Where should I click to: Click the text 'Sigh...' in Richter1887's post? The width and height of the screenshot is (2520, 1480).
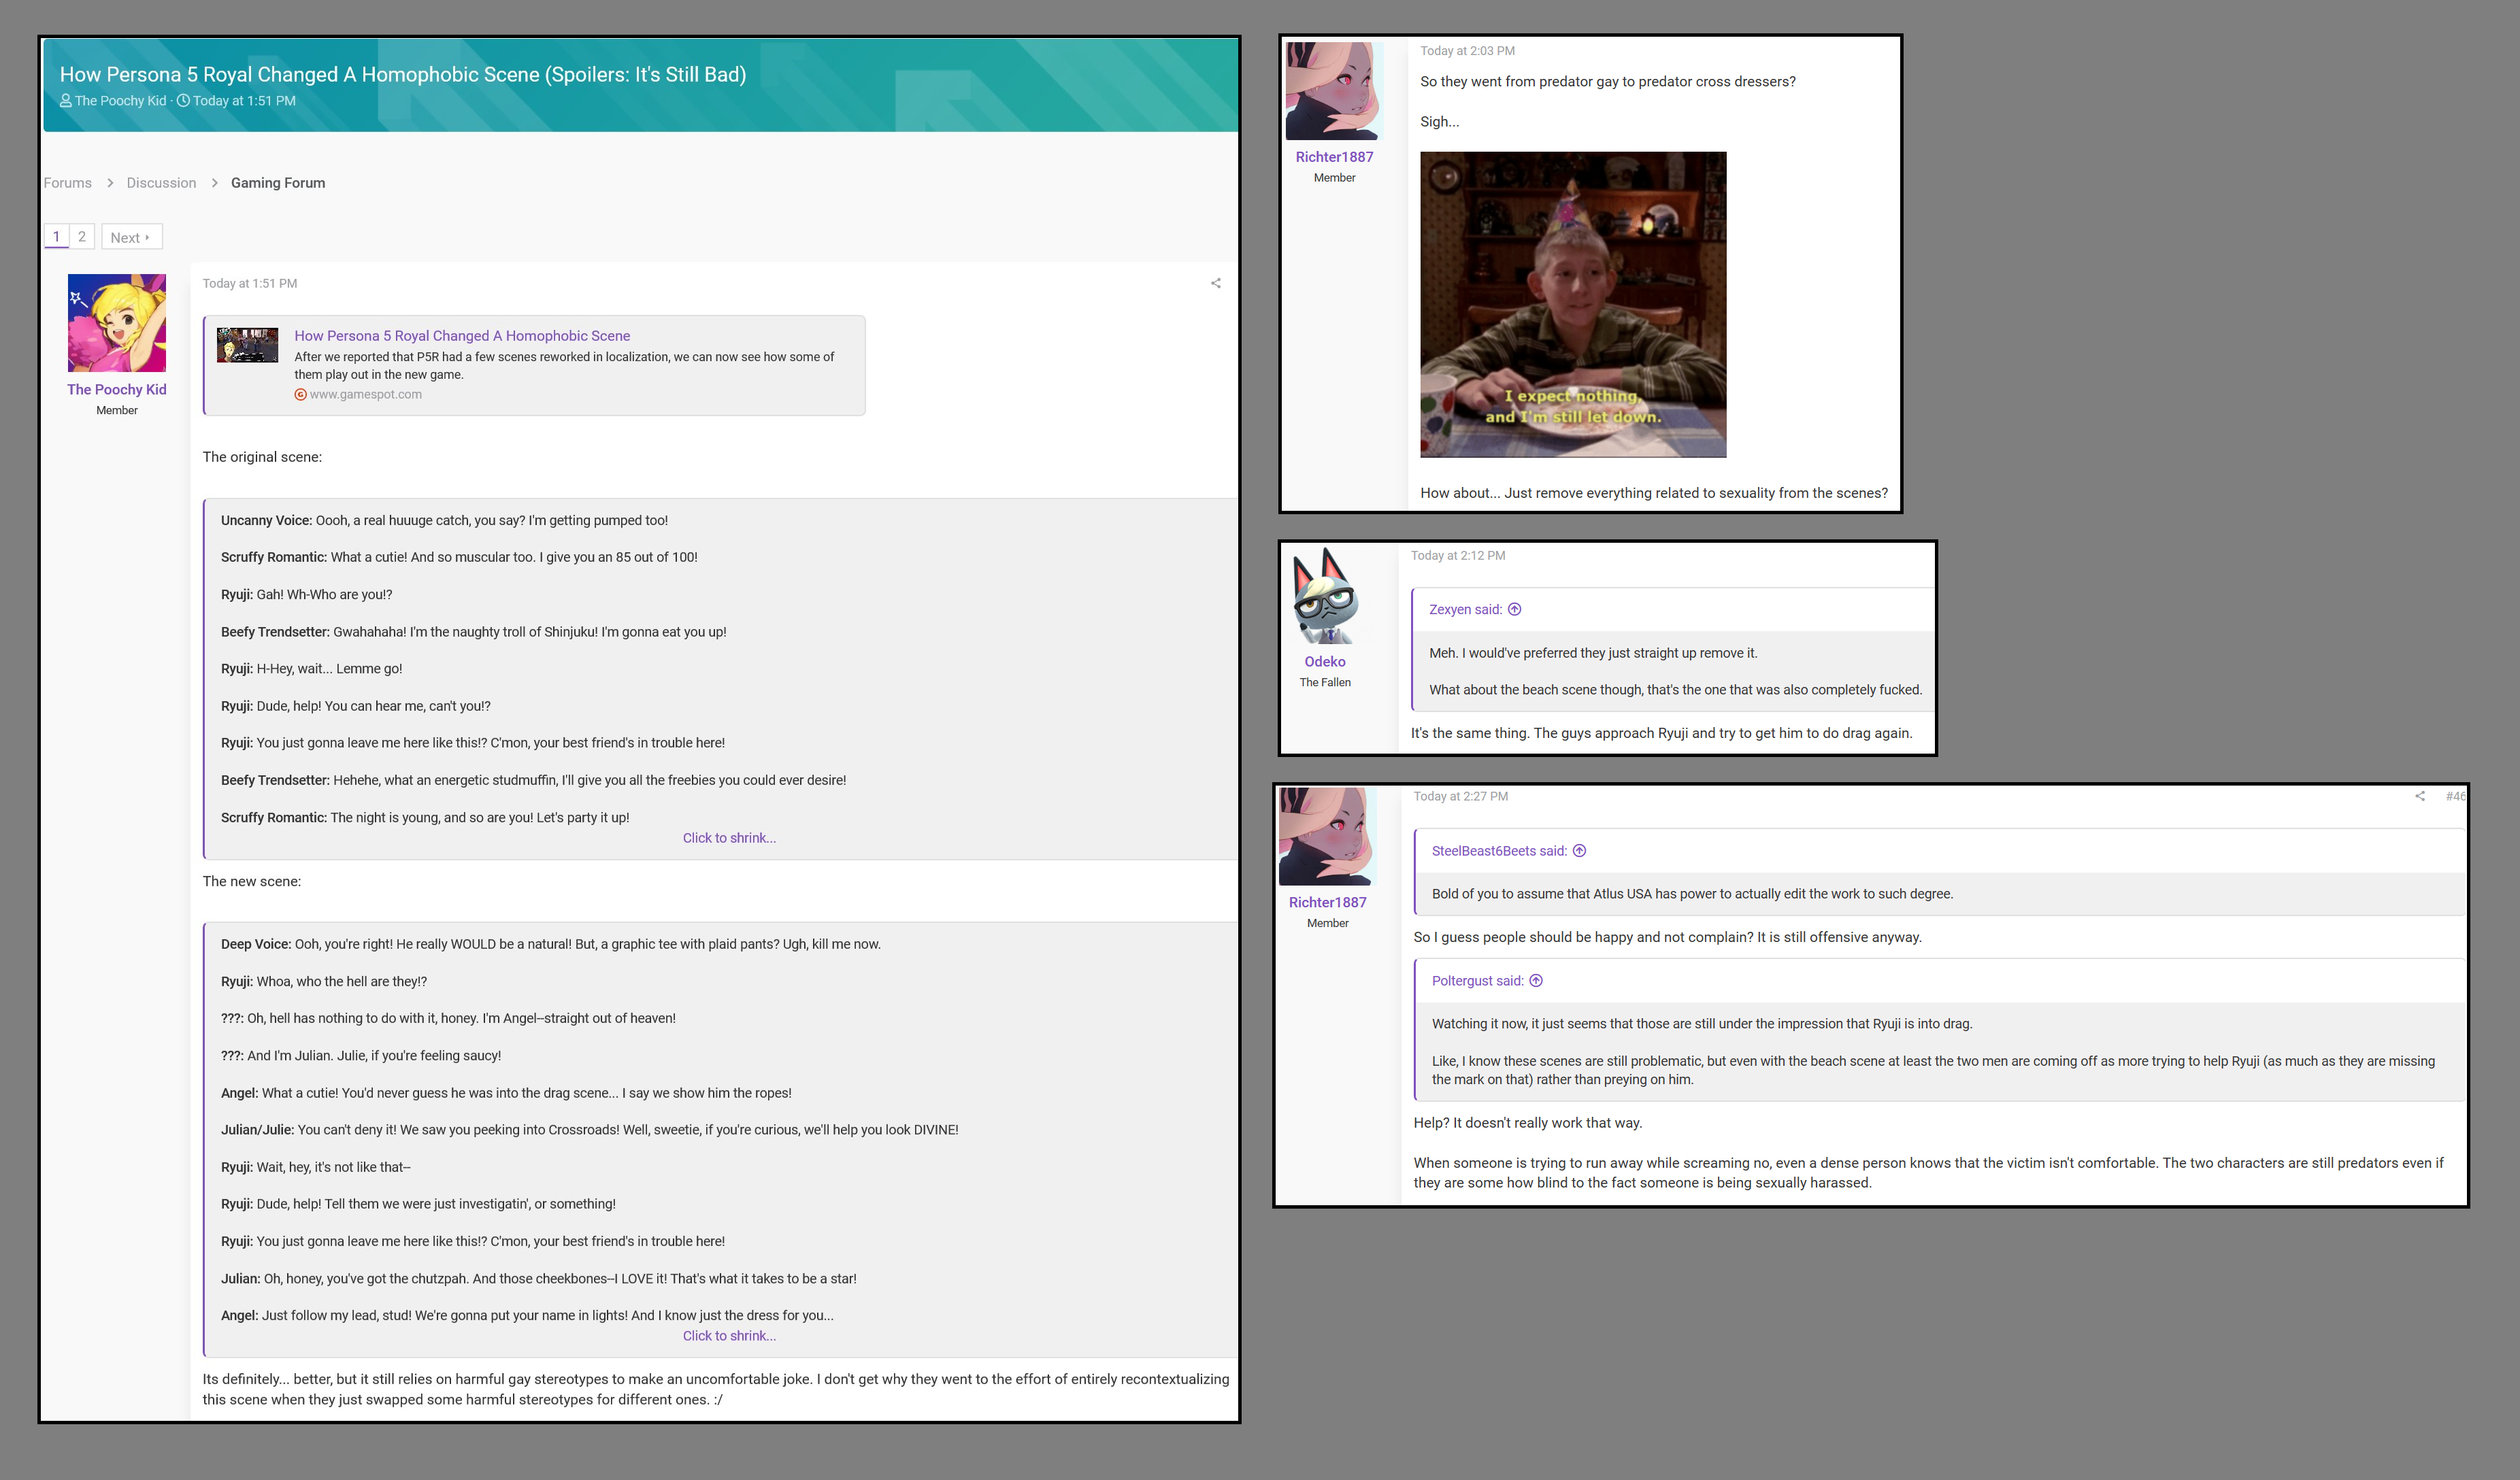pos(1439,122)
